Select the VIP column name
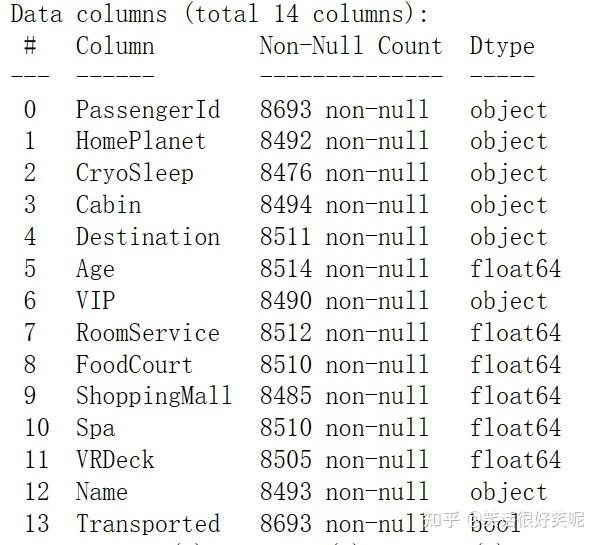This screenshot has height=545, width=600. click(95, 302)
